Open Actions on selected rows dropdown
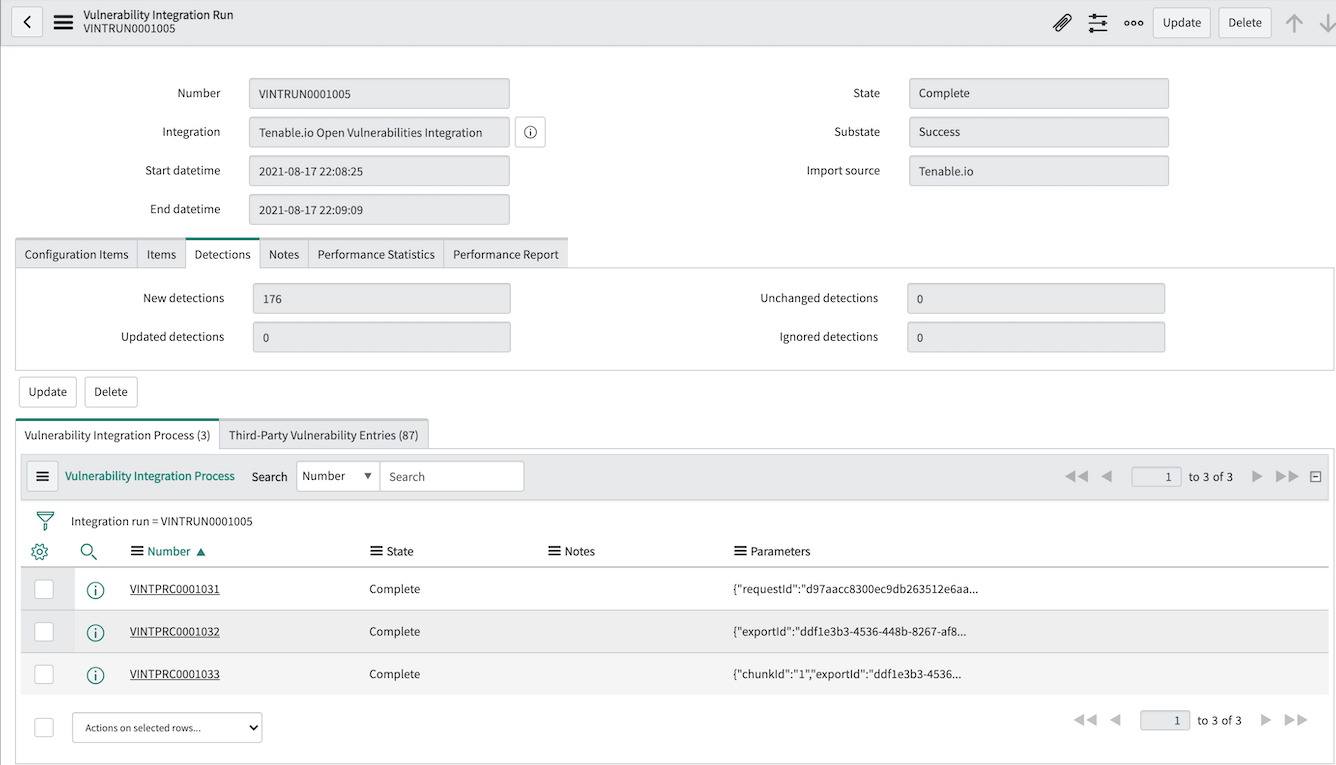This screenshot has width=1336, height=765. pos(167,728)
